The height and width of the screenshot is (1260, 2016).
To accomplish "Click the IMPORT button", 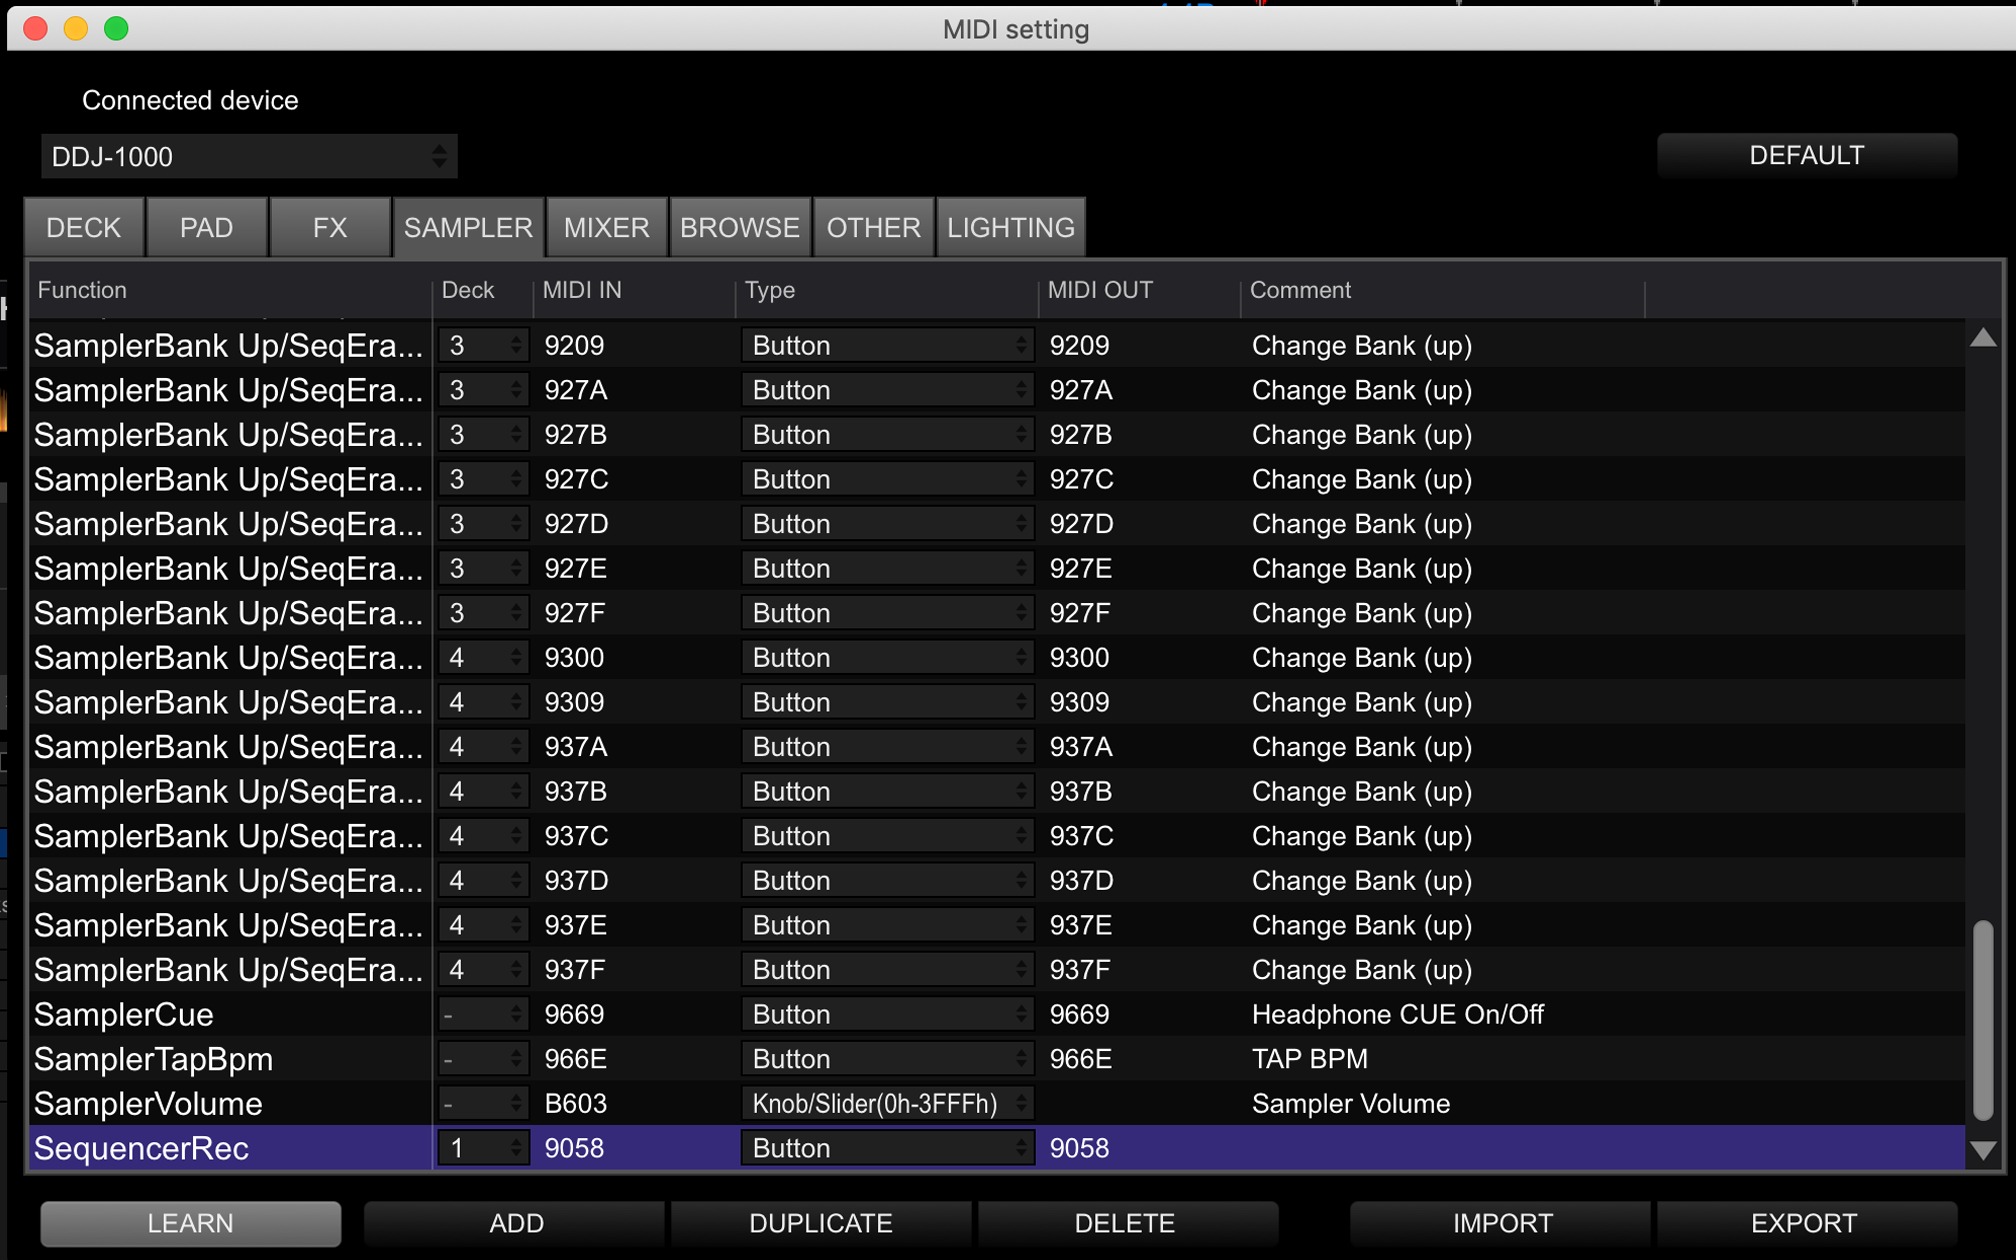I will tap(1502, 1223).
